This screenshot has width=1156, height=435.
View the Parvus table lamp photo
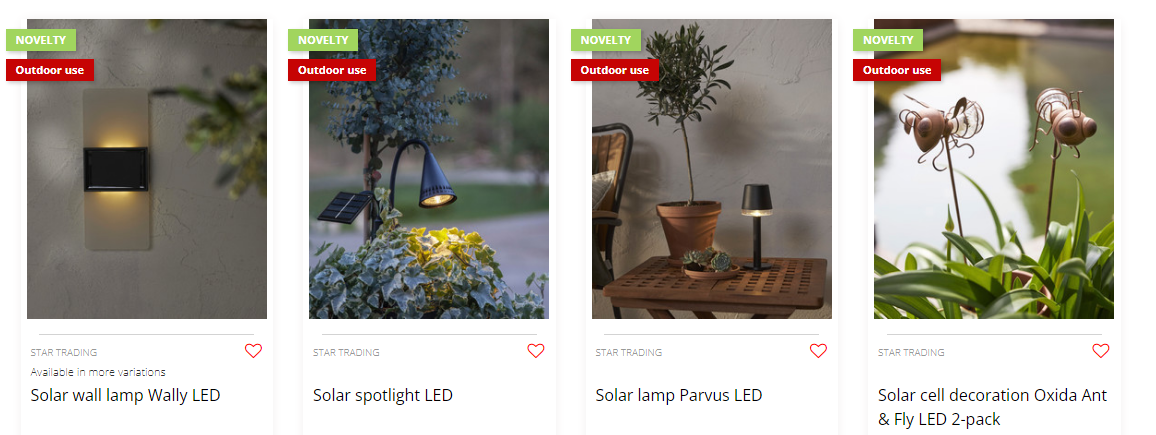click(711, 169)
